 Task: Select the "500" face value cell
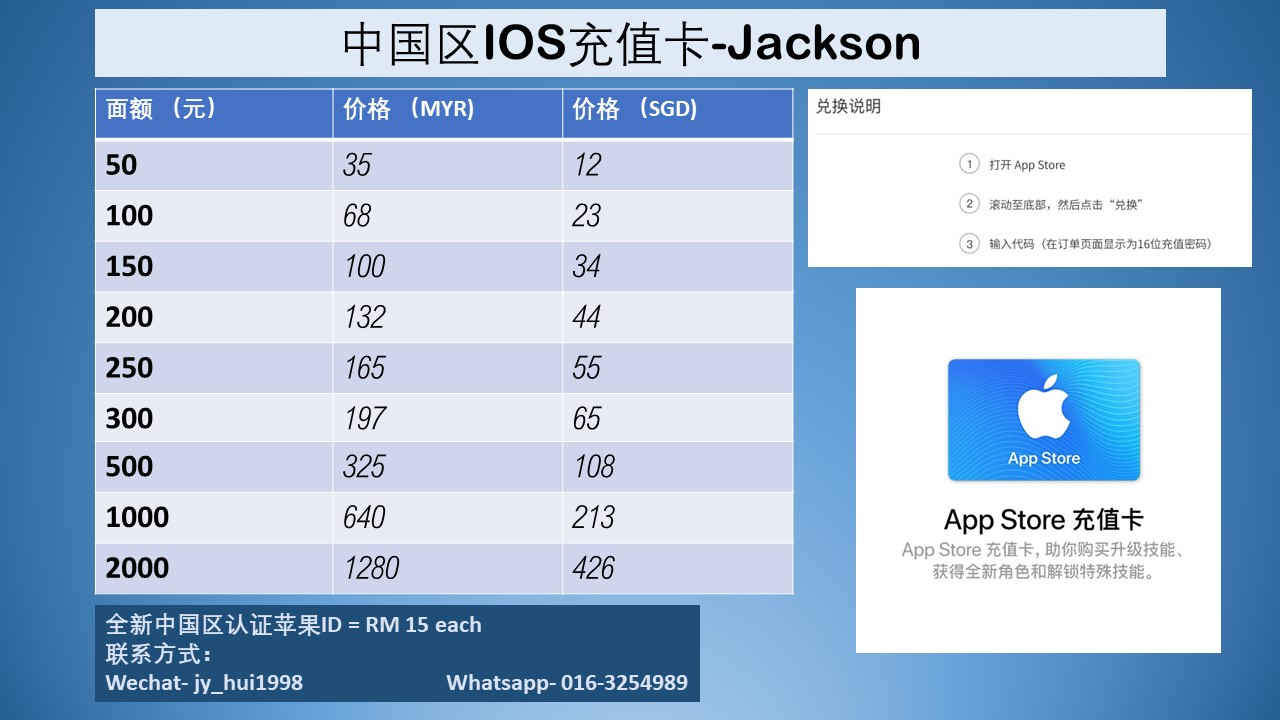(214, 467)
